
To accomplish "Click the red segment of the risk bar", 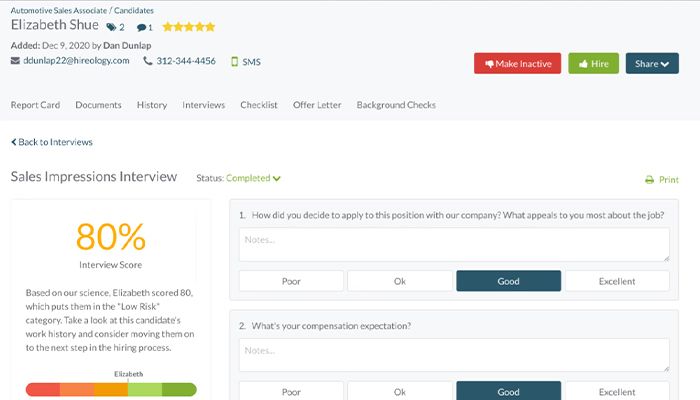I will click(43, 389).
